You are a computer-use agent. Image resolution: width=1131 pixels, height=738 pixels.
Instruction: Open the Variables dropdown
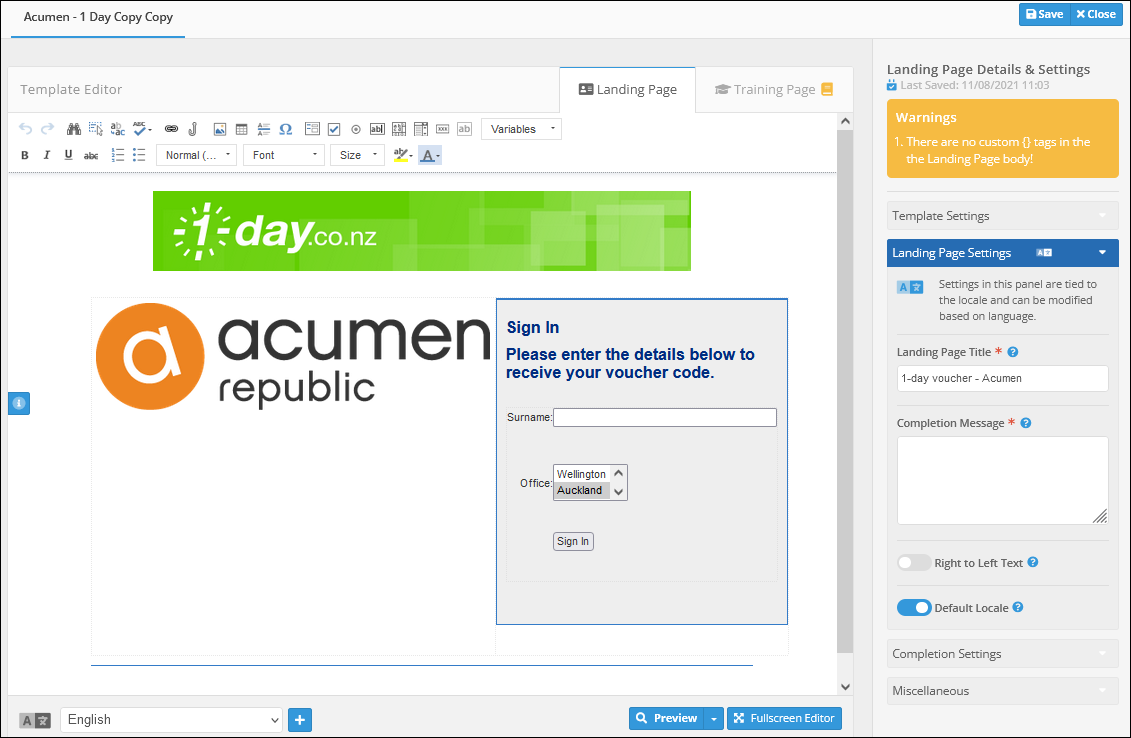(521, 129)
